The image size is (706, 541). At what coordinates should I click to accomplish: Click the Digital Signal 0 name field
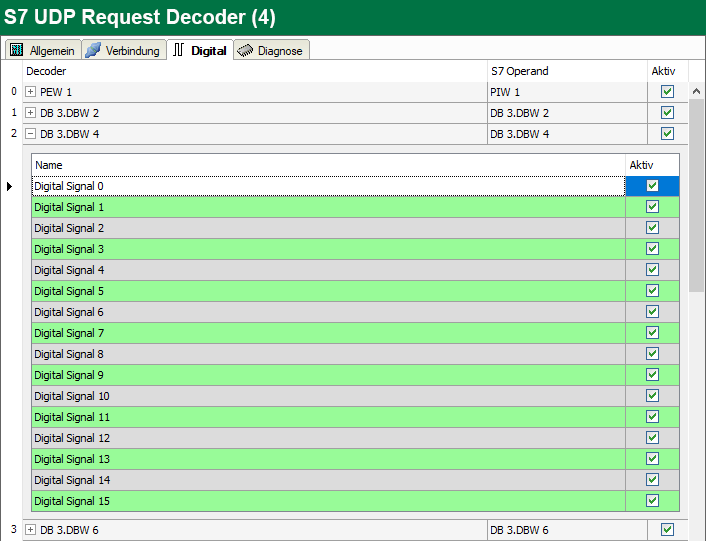(328, 186)
